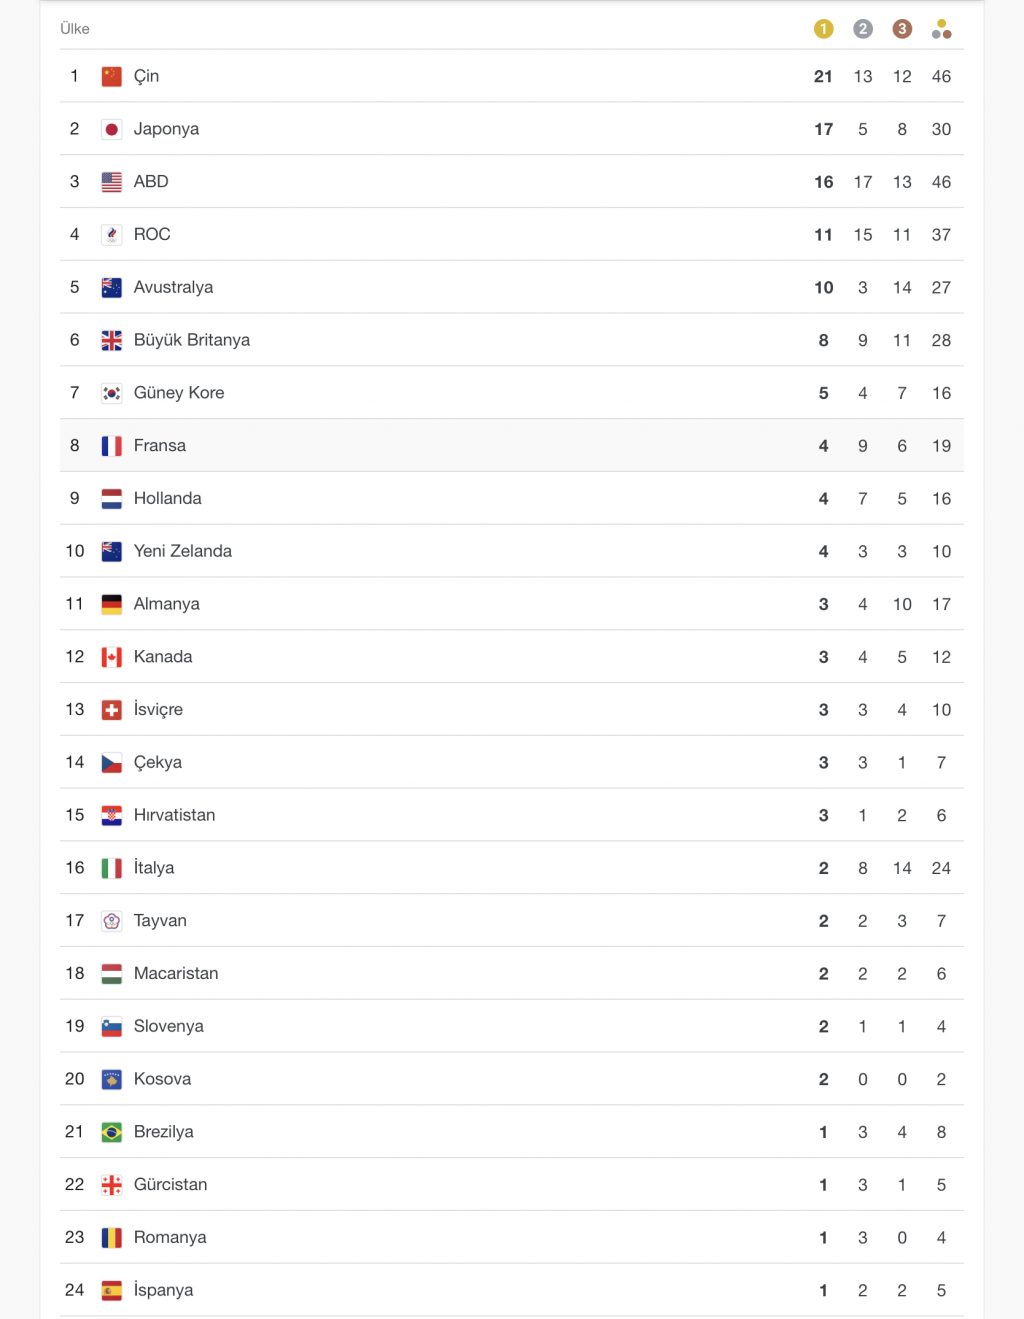Click the Kosovo flag icon
The height and width of the screenshot is (1319, 1024).
[x=112, y=1079]
